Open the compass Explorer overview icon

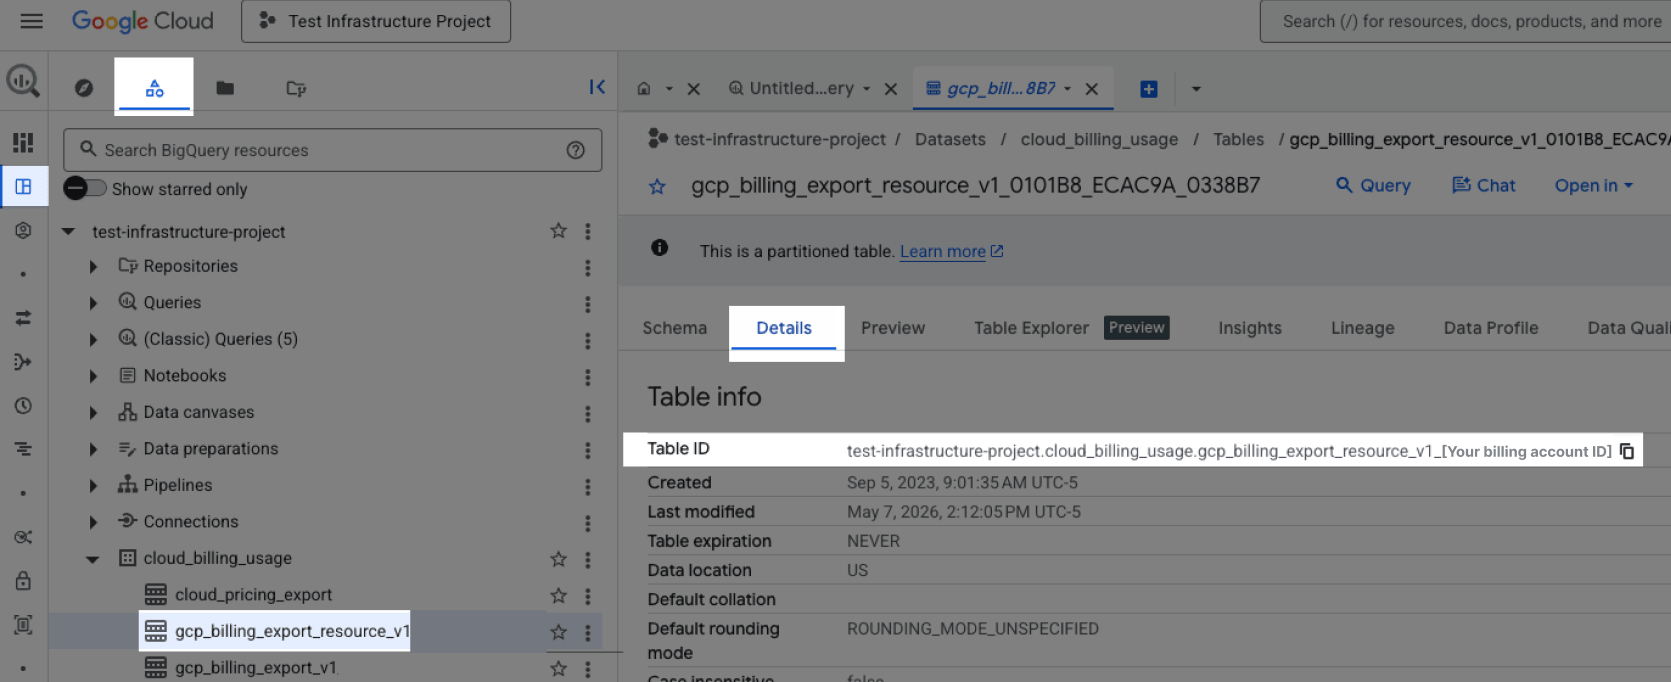click(x=84, y=88)
